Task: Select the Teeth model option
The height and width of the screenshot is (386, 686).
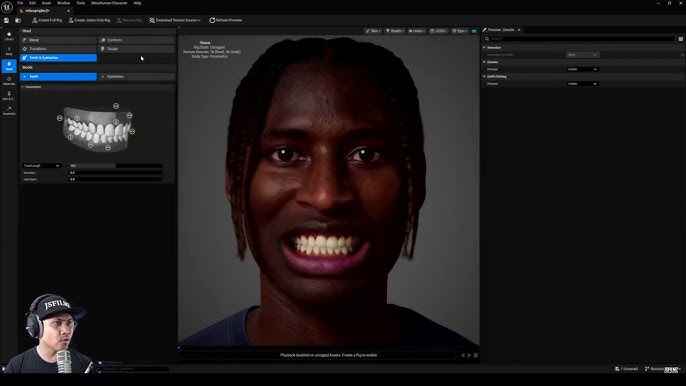Action: (59, 77)
